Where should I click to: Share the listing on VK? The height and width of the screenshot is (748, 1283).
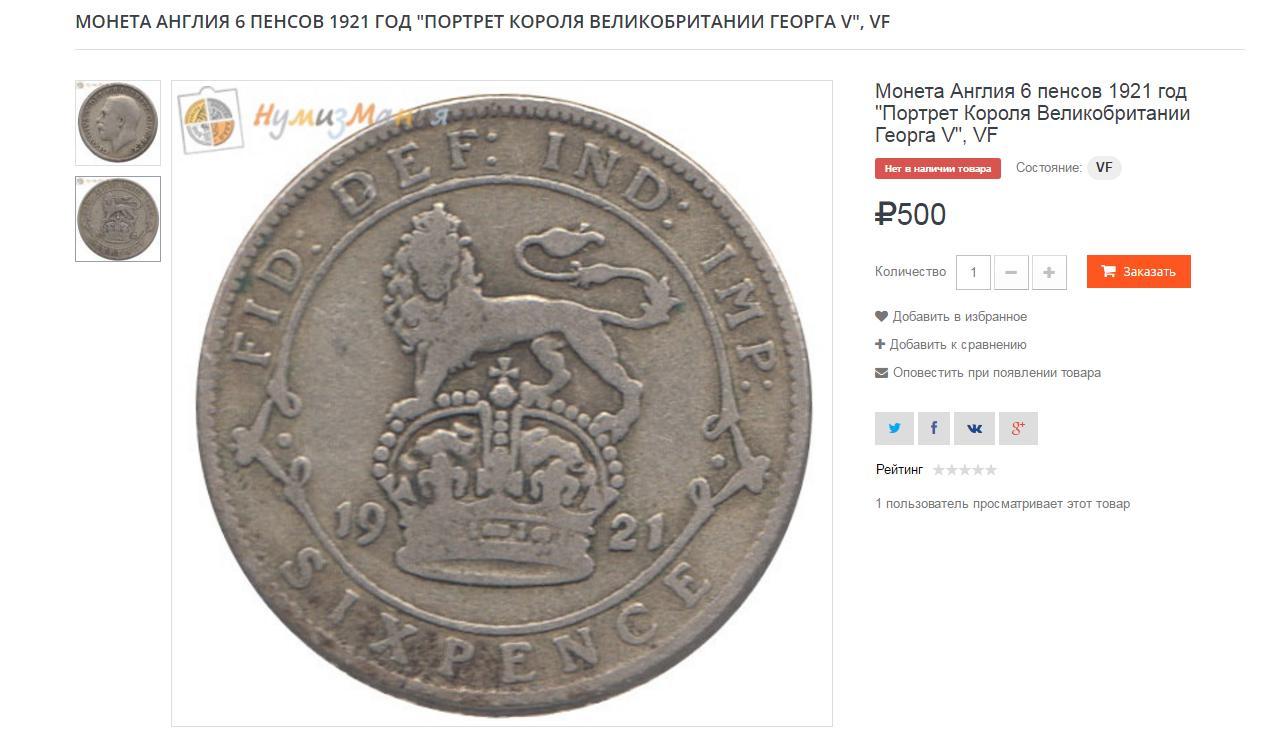[974, 428]
